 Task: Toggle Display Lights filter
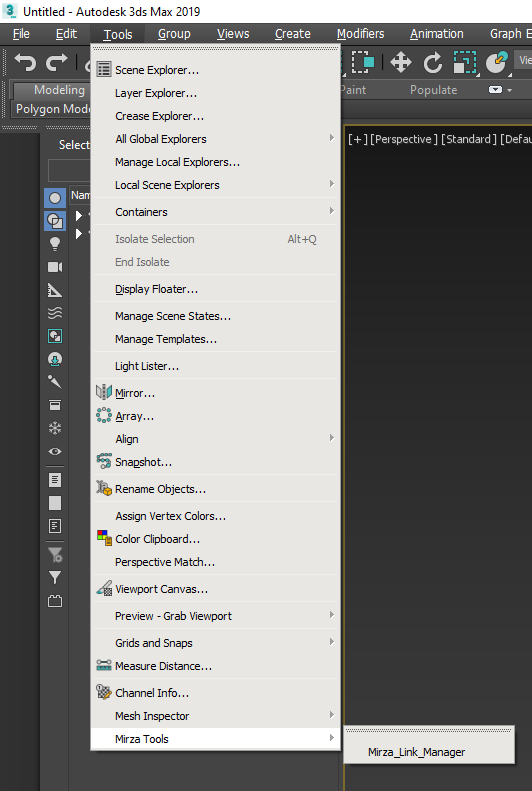[55, 244]
